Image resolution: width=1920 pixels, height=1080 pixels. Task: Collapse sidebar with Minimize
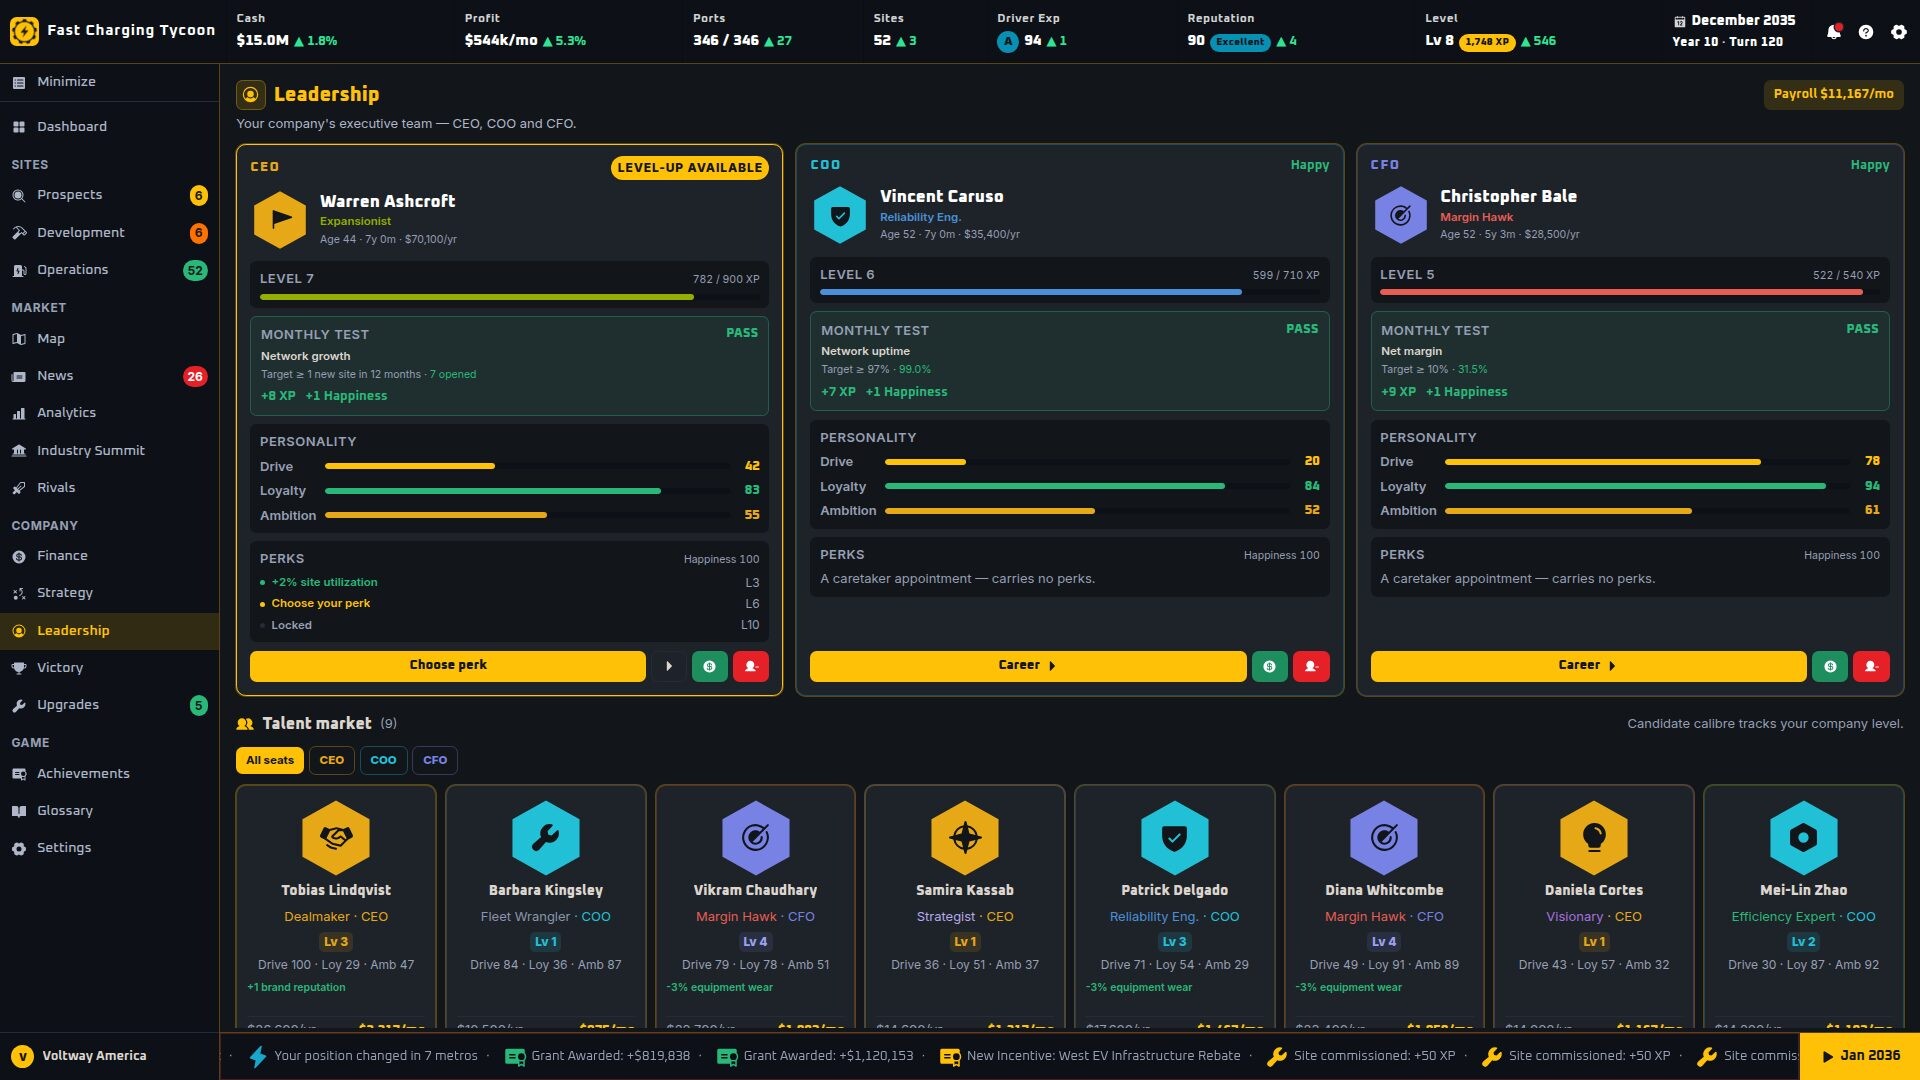[109, 82]
